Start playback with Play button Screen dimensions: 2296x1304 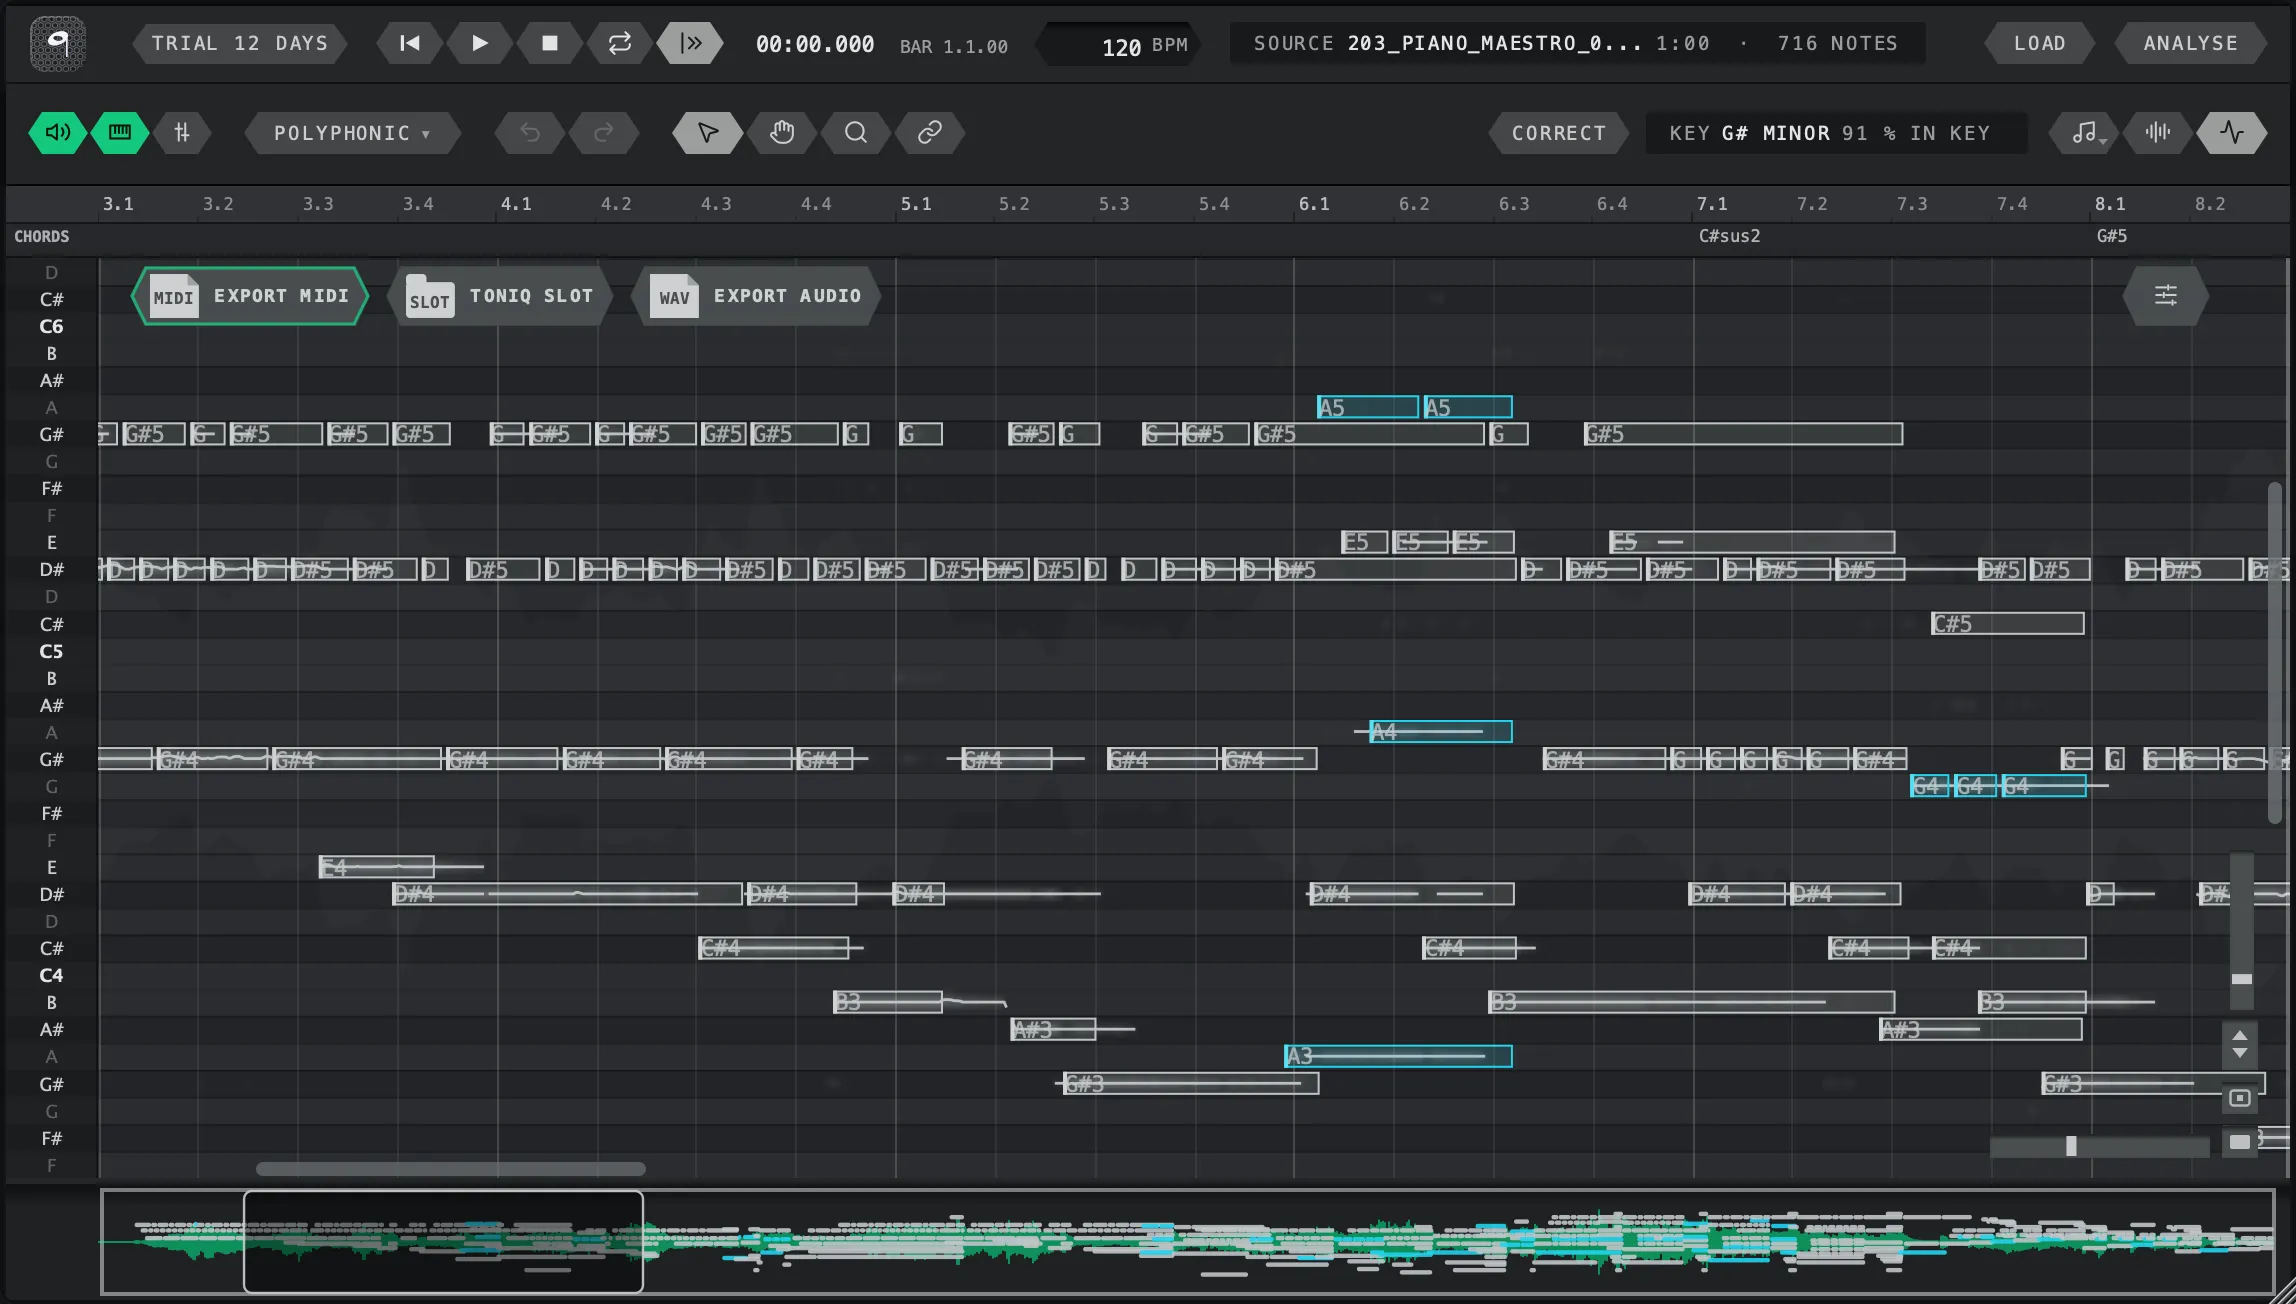click(479, 43)
